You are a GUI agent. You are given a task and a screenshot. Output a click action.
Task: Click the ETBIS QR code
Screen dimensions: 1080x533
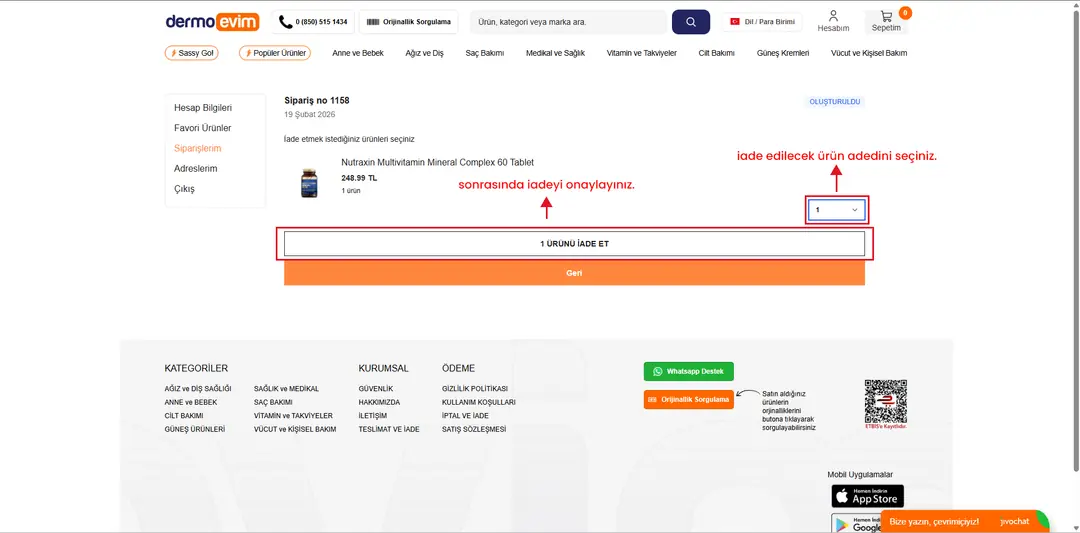pyautogui.click(x=885, y=401)
